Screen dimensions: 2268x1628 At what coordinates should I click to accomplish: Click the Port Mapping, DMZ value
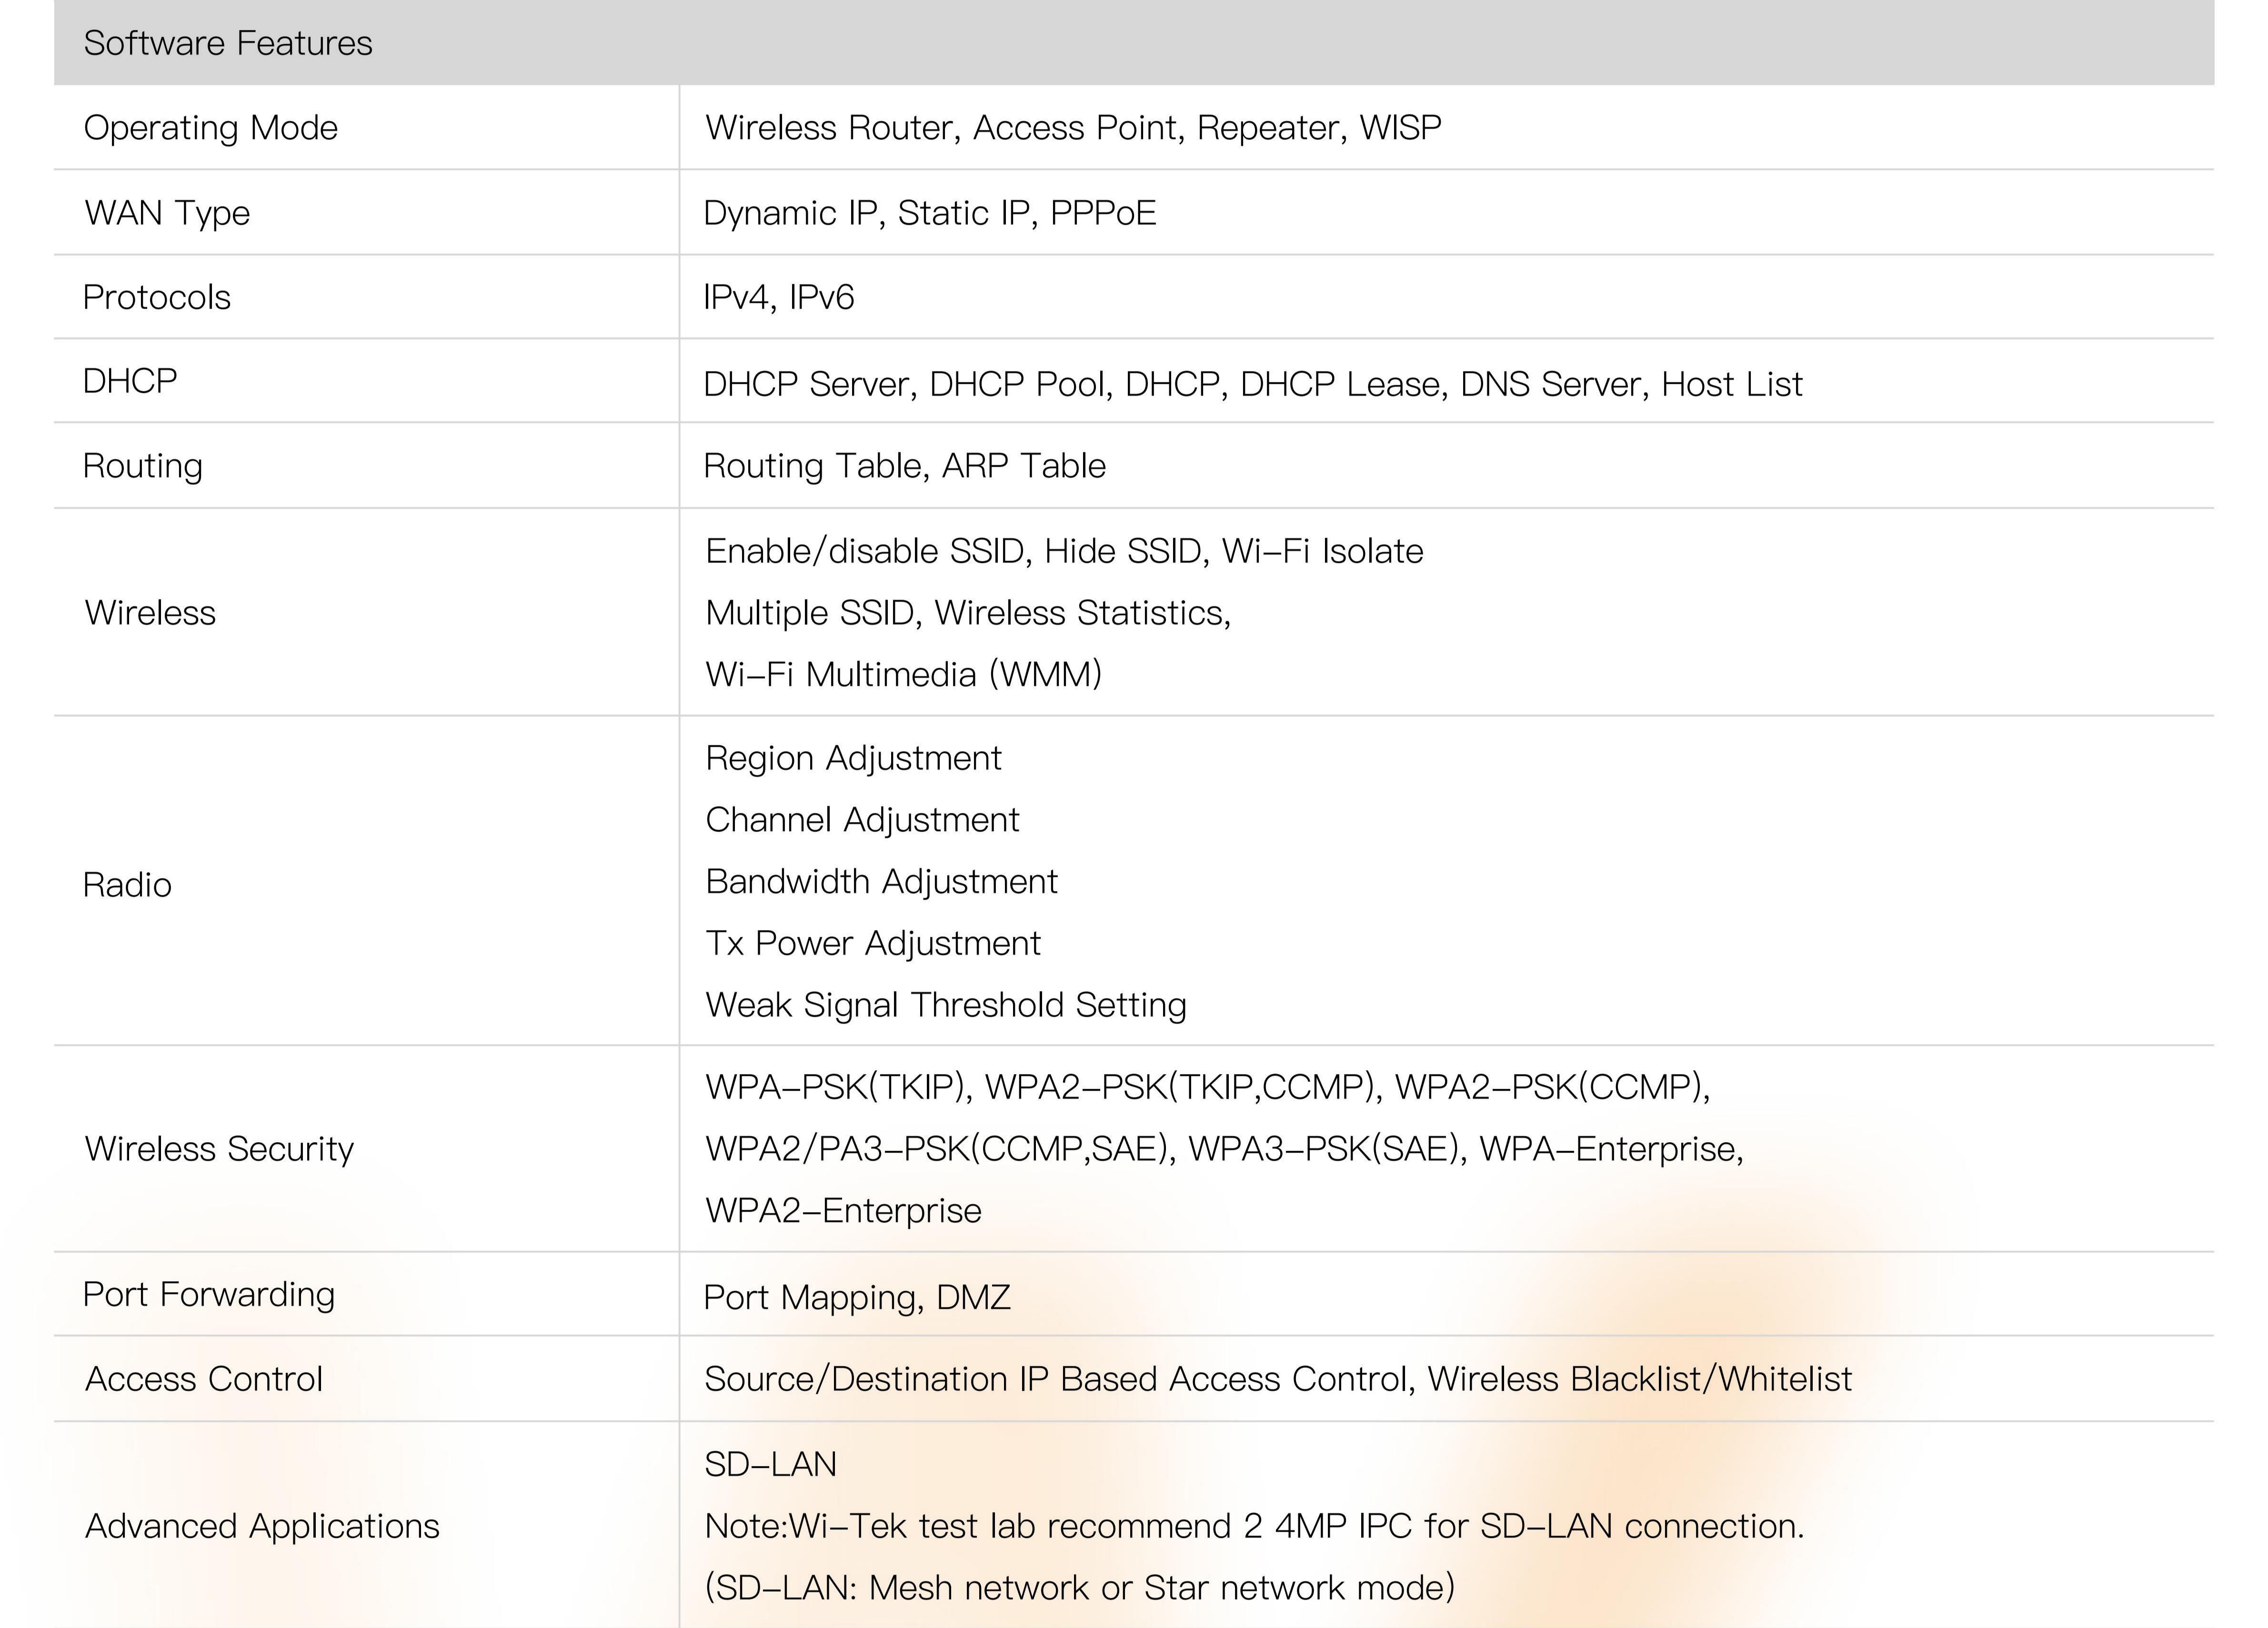pos(857,1297)
